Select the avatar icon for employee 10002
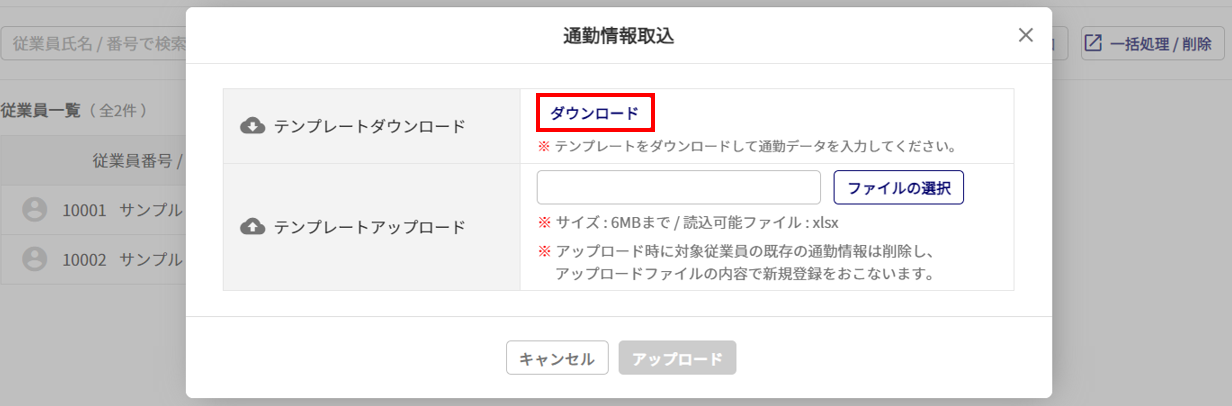The height and width of the screenshot is (406, 1232). coord(35,259)
